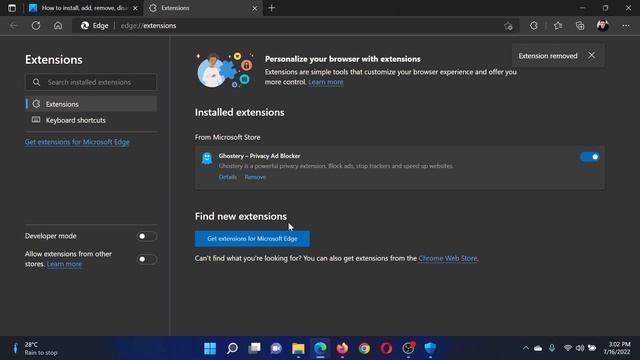Go to the home page

coord(58,26)
